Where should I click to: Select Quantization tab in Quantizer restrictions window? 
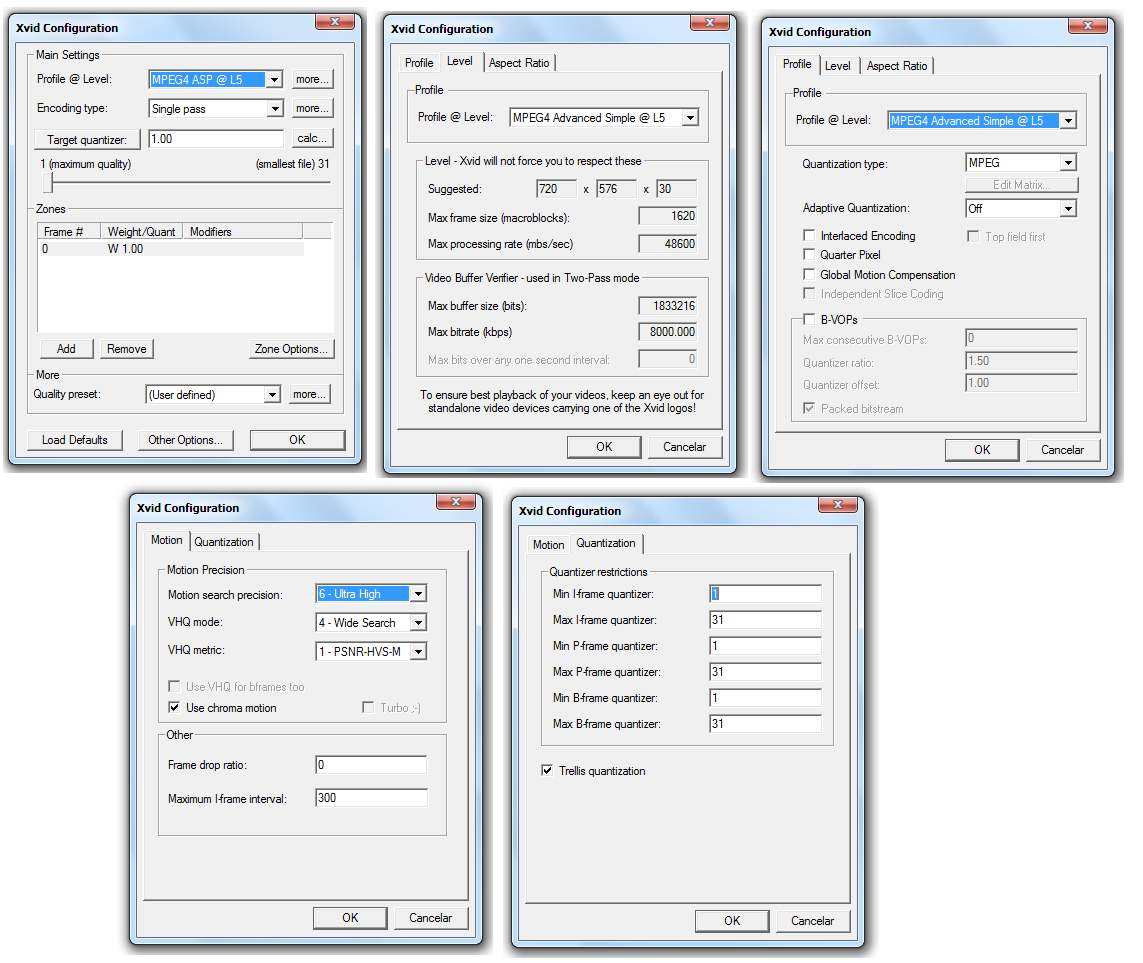[606, 543]
